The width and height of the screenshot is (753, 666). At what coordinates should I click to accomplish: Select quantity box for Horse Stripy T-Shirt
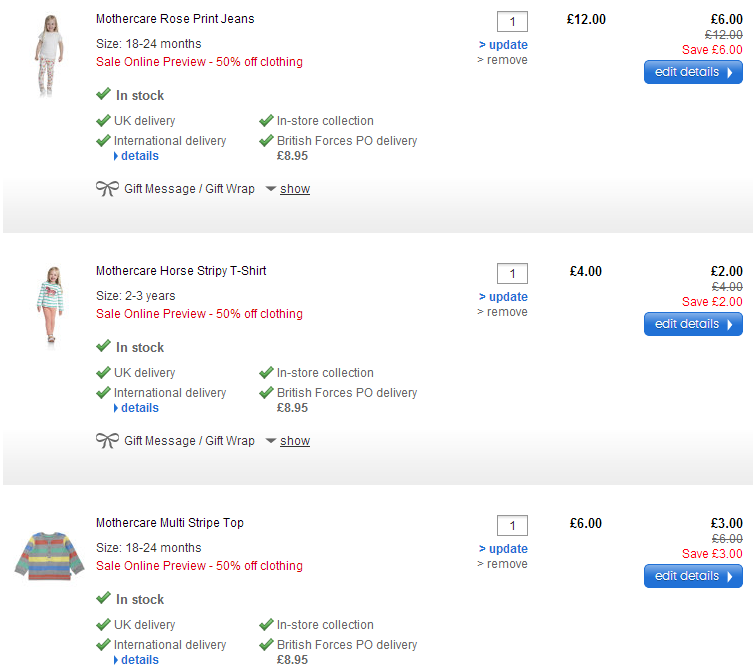tap(512, 274)
